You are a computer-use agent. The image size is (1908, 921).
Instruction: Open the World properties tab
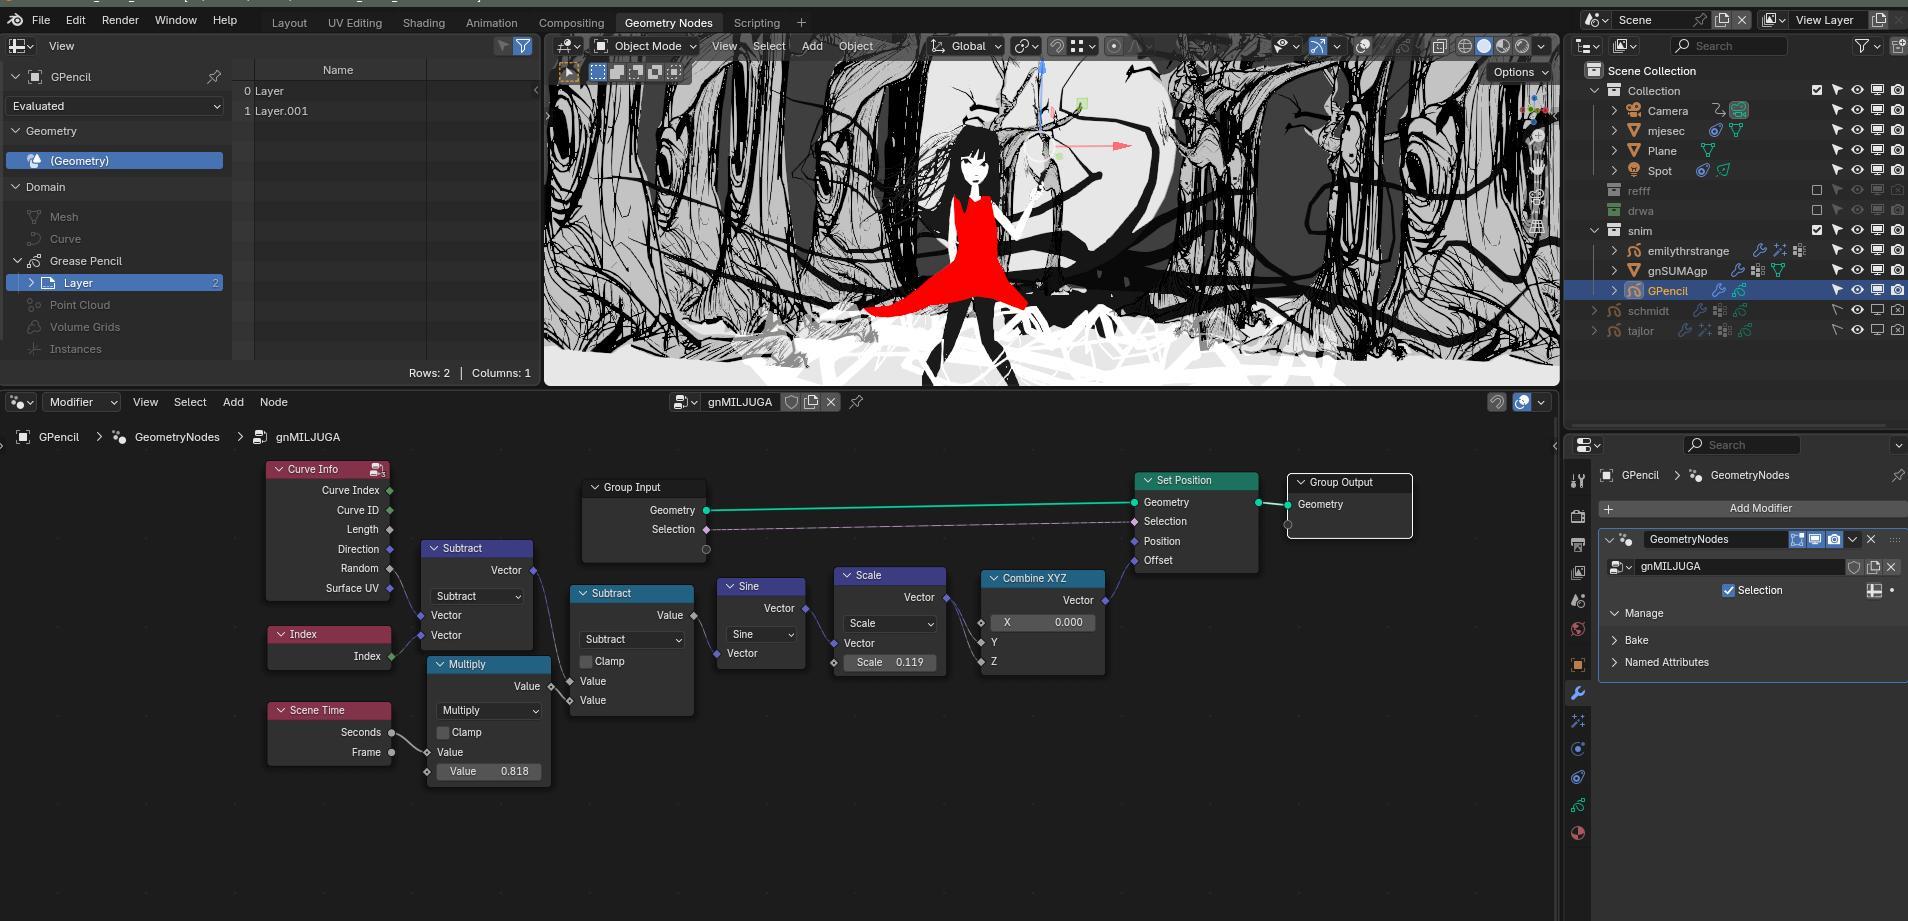tap(1578, 629)
